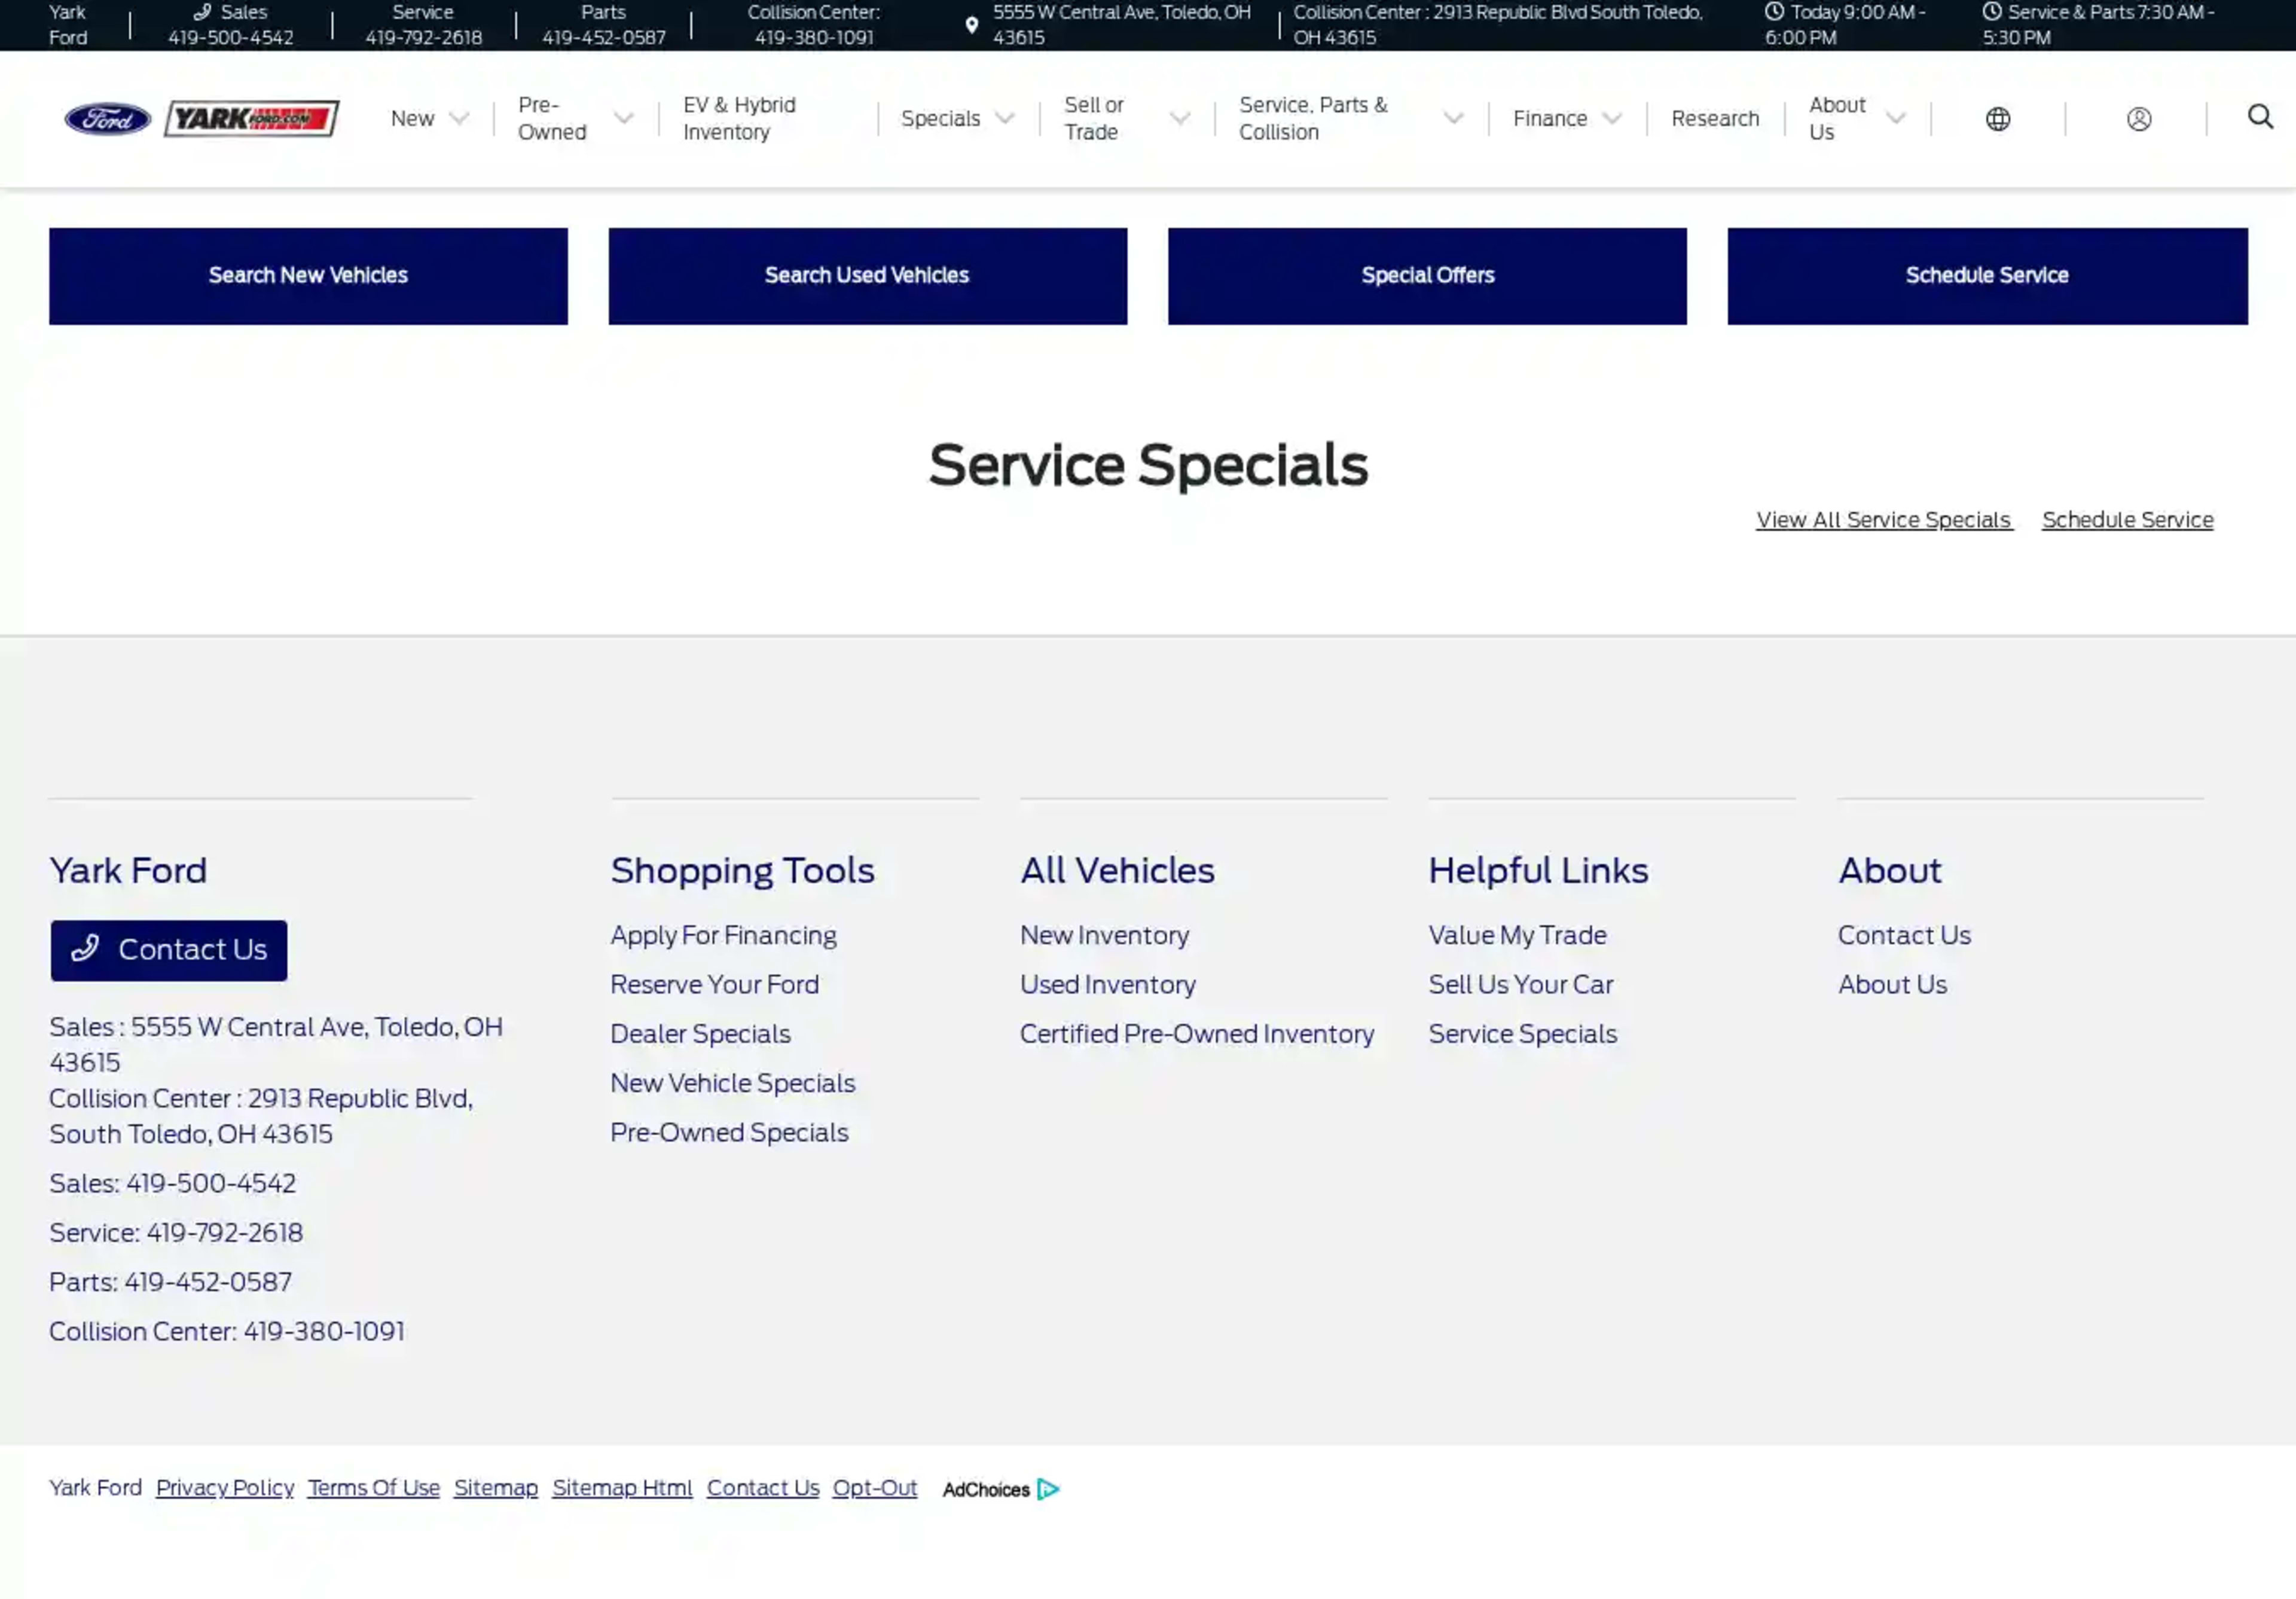Expand the Specials menu chevron
Viewport: 2296px width, 1599px height.
pyautogui.click(x=1005, y=119)
